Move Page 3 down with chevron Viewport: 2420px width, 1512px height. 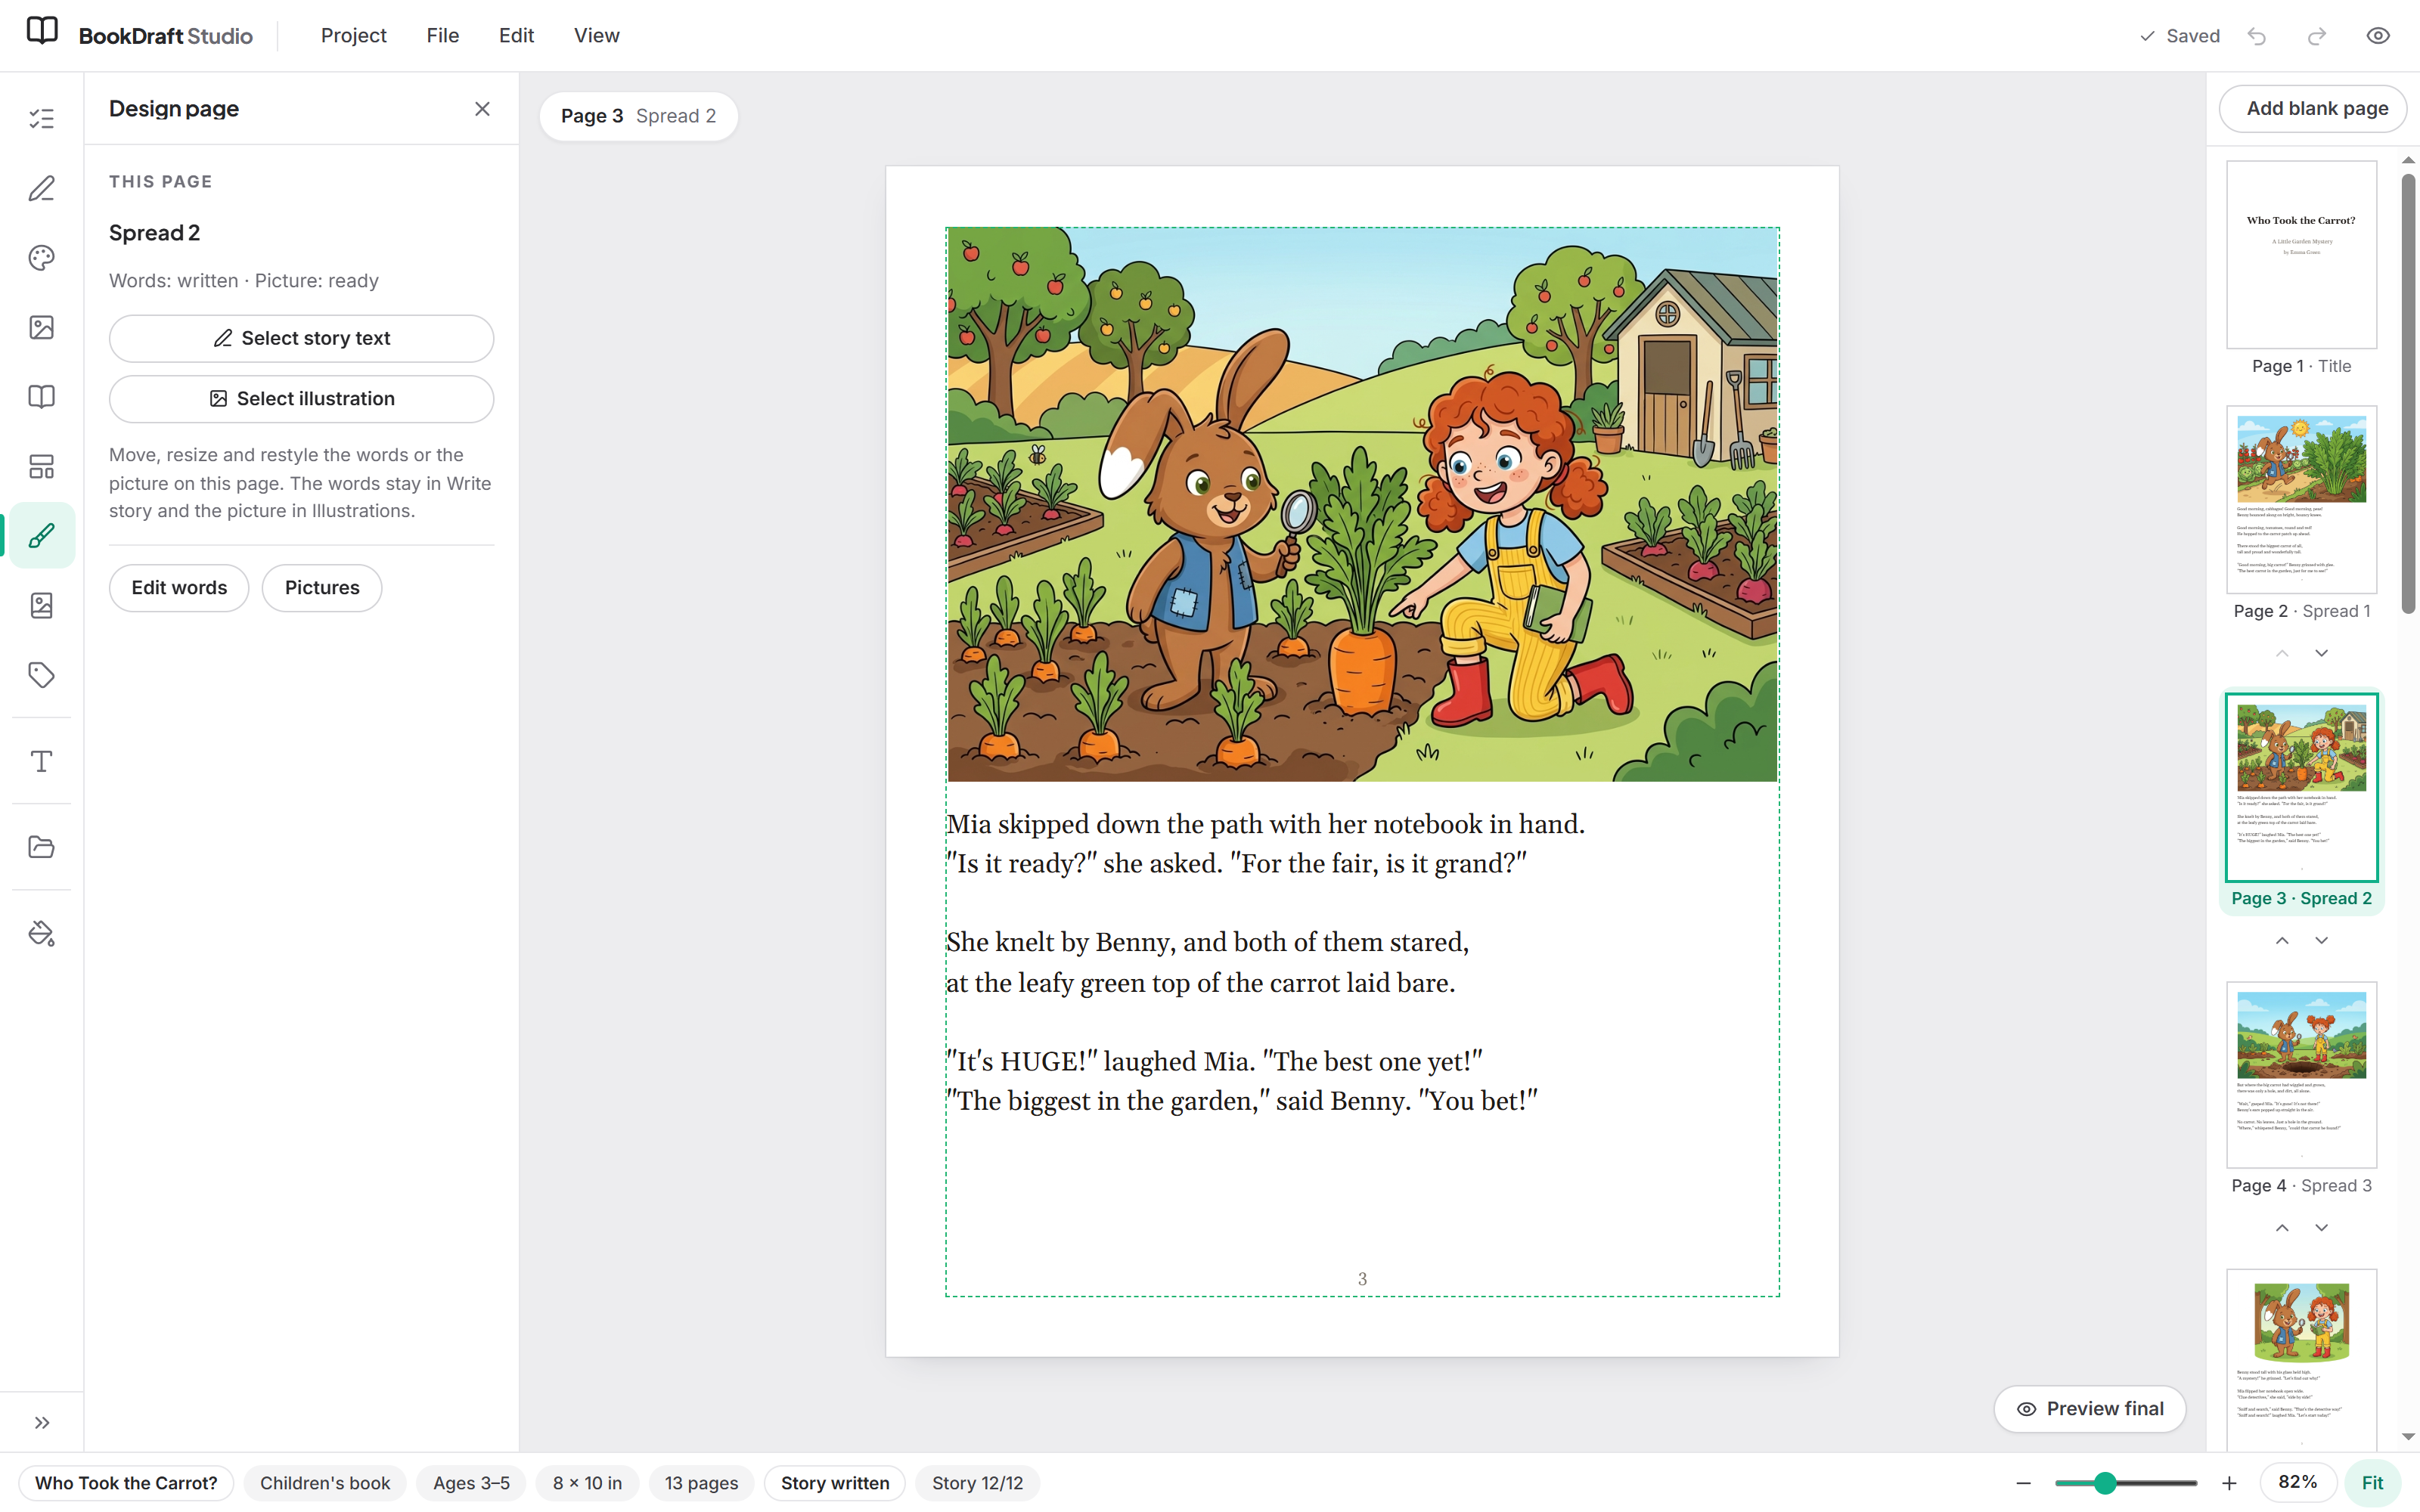pos(2322,941)
